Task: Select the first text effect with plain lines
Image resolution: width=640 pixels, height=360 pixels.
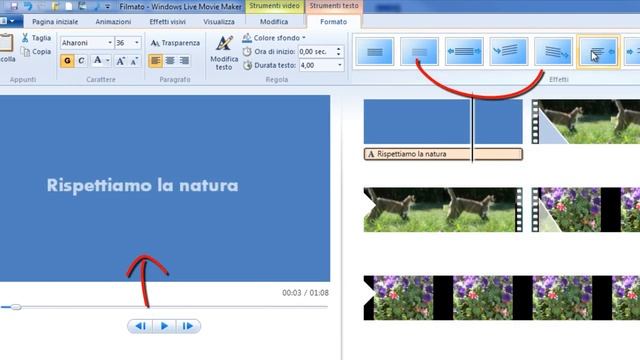Action: coord(375,51)
